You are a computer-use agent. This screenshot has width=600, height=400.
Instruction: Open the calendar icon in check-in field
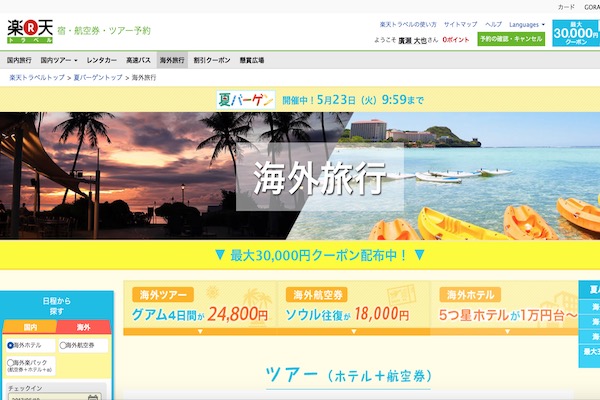point(93,397)
